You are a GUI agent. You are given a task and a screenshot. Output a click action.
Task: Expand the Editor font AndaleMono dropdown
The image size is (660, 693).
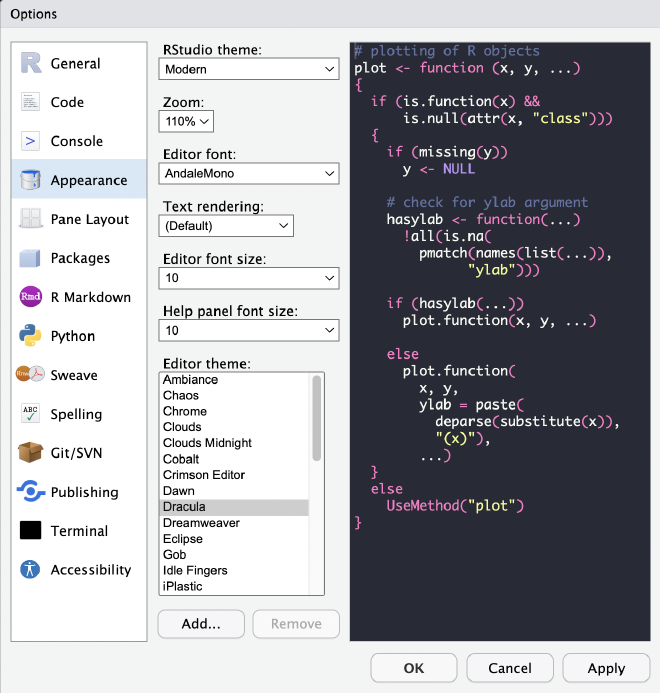[248, 174]
